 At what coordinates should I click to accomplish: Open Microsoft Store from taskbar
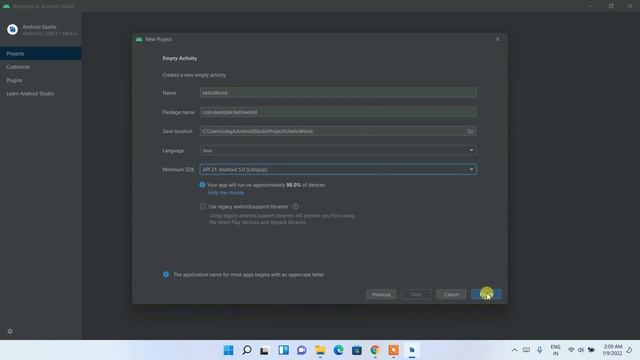[x=357, y=350]
